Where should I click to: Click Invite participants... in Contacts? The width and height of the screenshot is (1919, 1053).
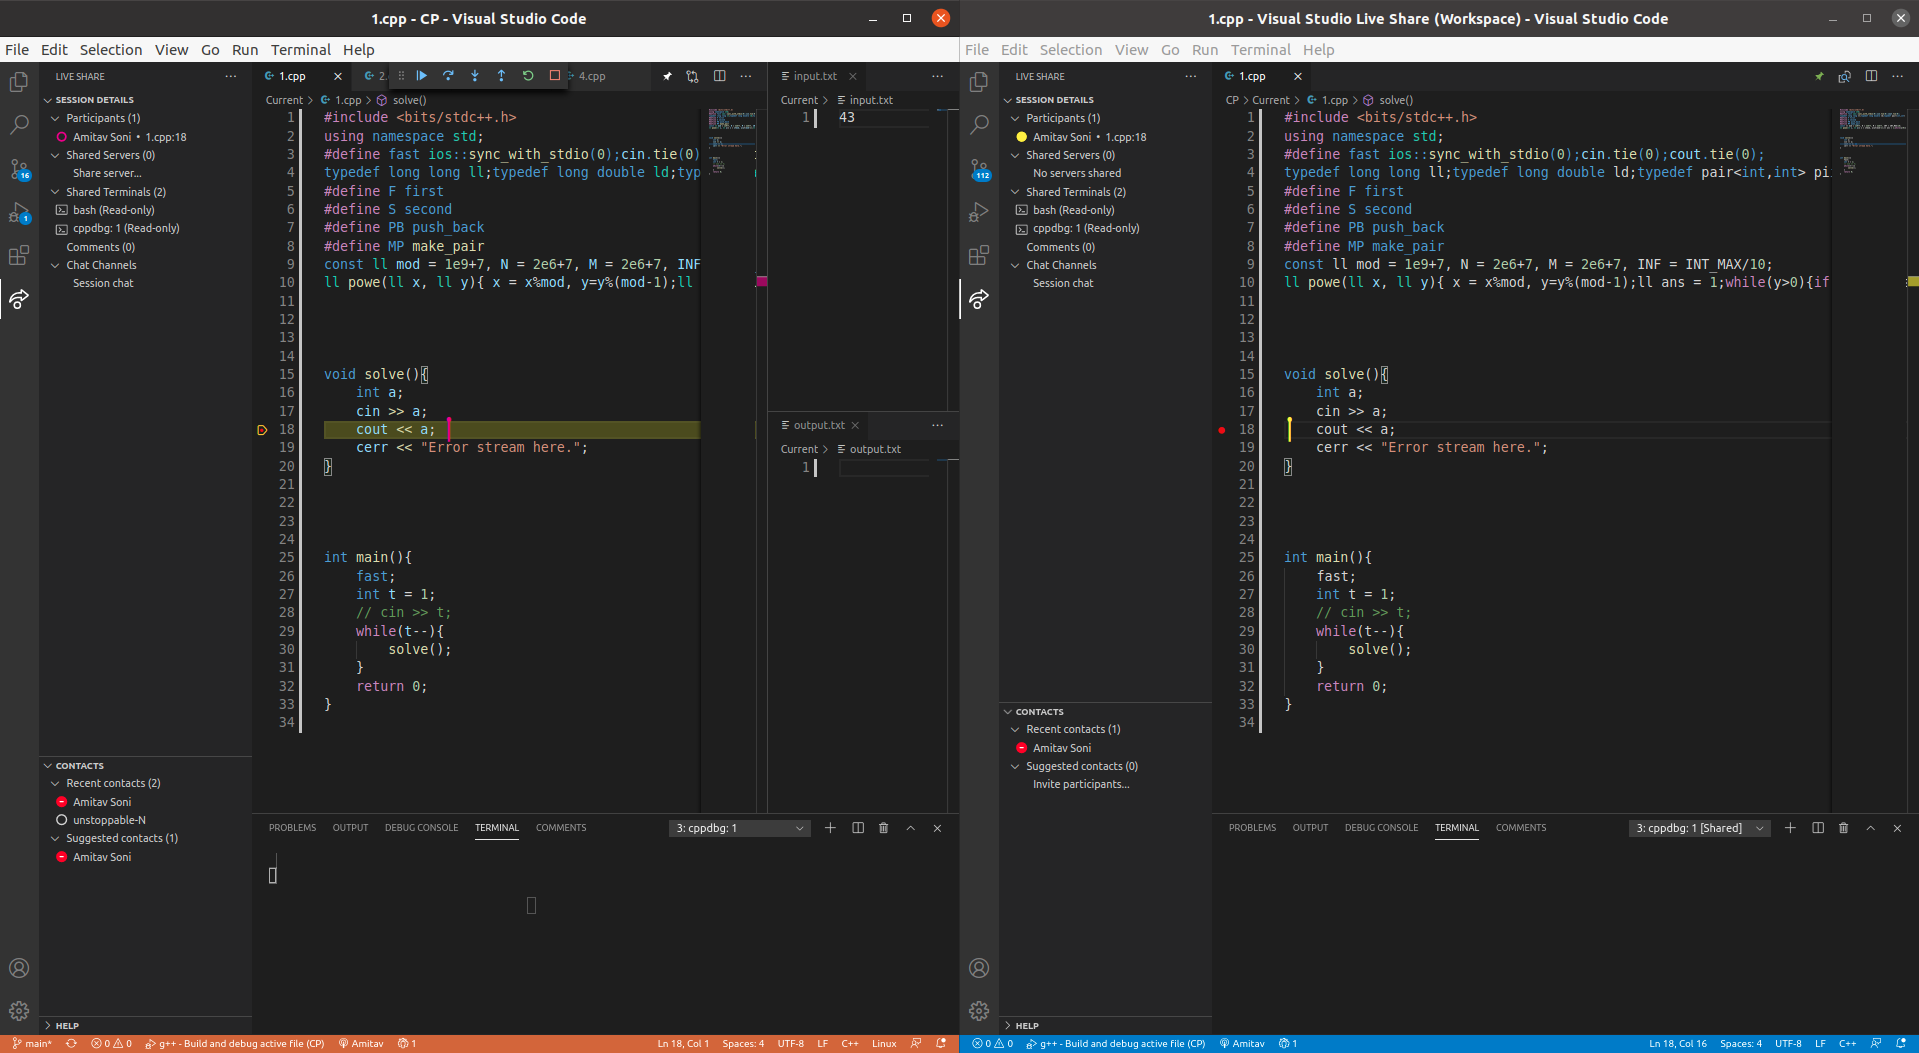1081,784
